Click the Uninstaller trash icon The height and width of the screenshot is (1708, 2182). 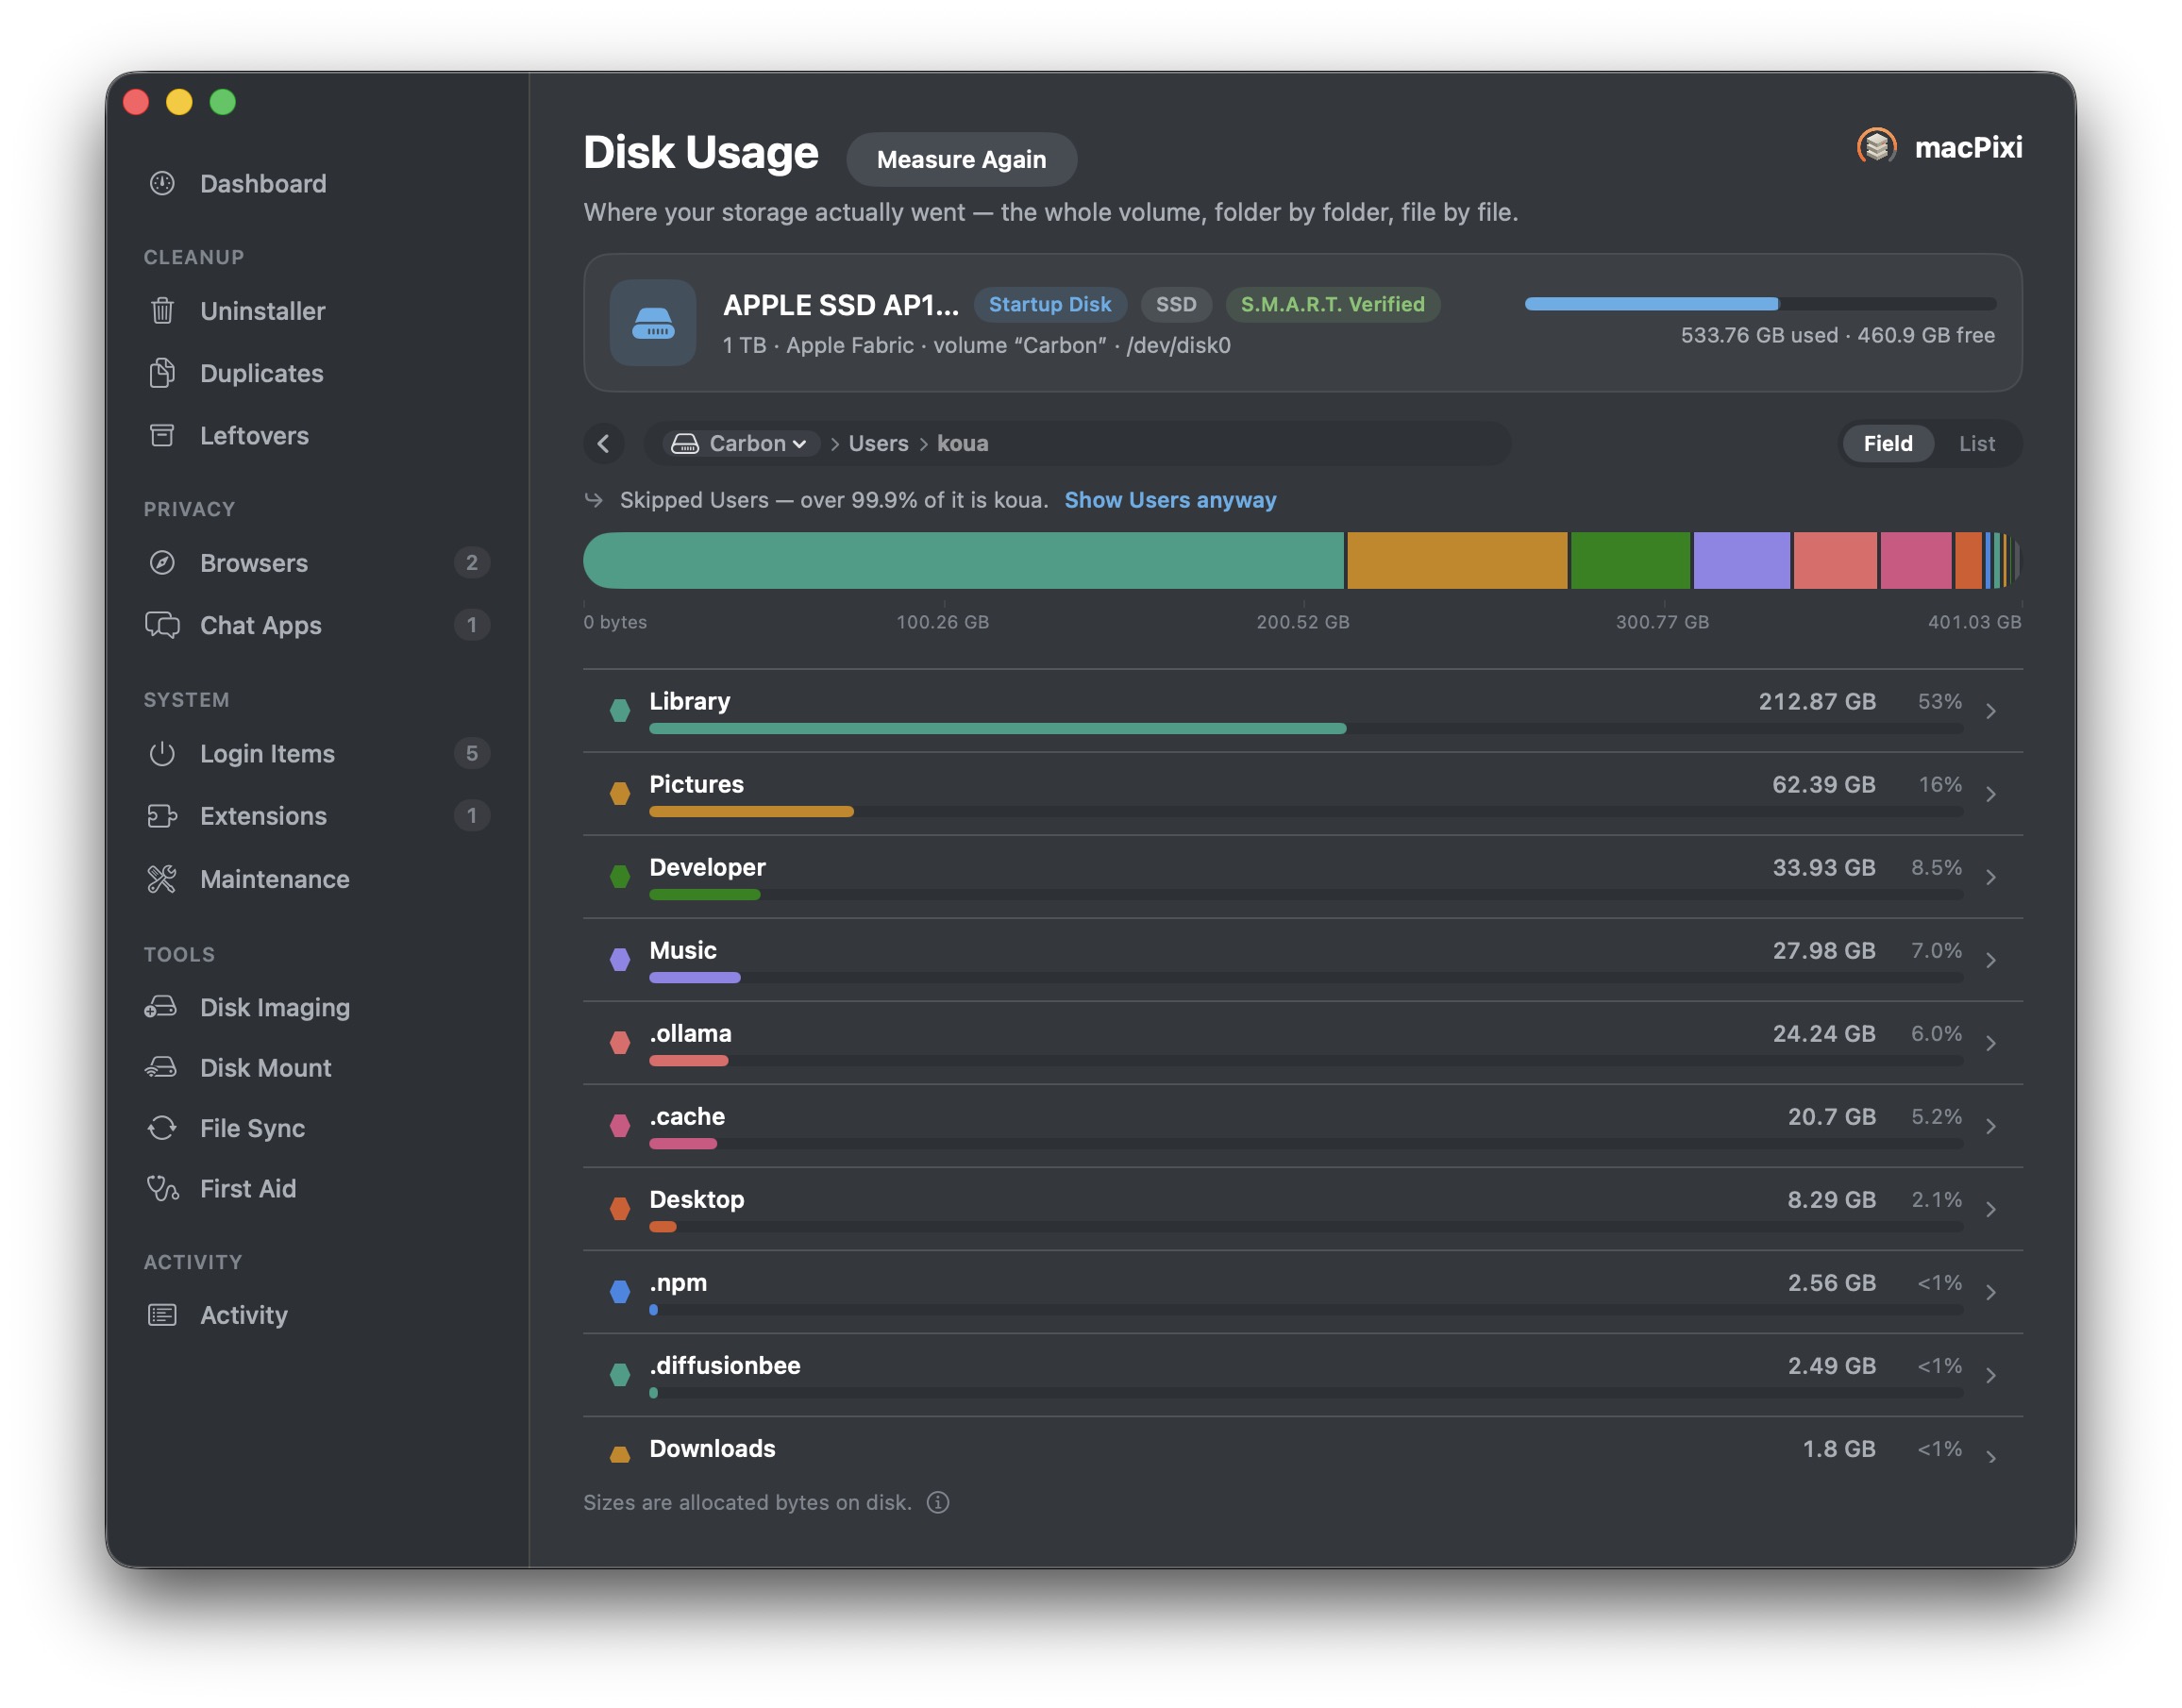(x=162, y=311)
